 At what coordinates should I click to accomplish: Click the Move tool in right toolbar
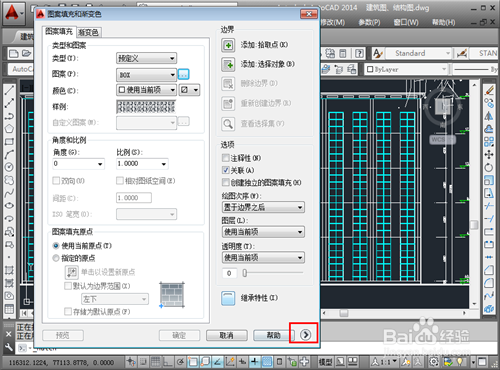click(489, 154)
